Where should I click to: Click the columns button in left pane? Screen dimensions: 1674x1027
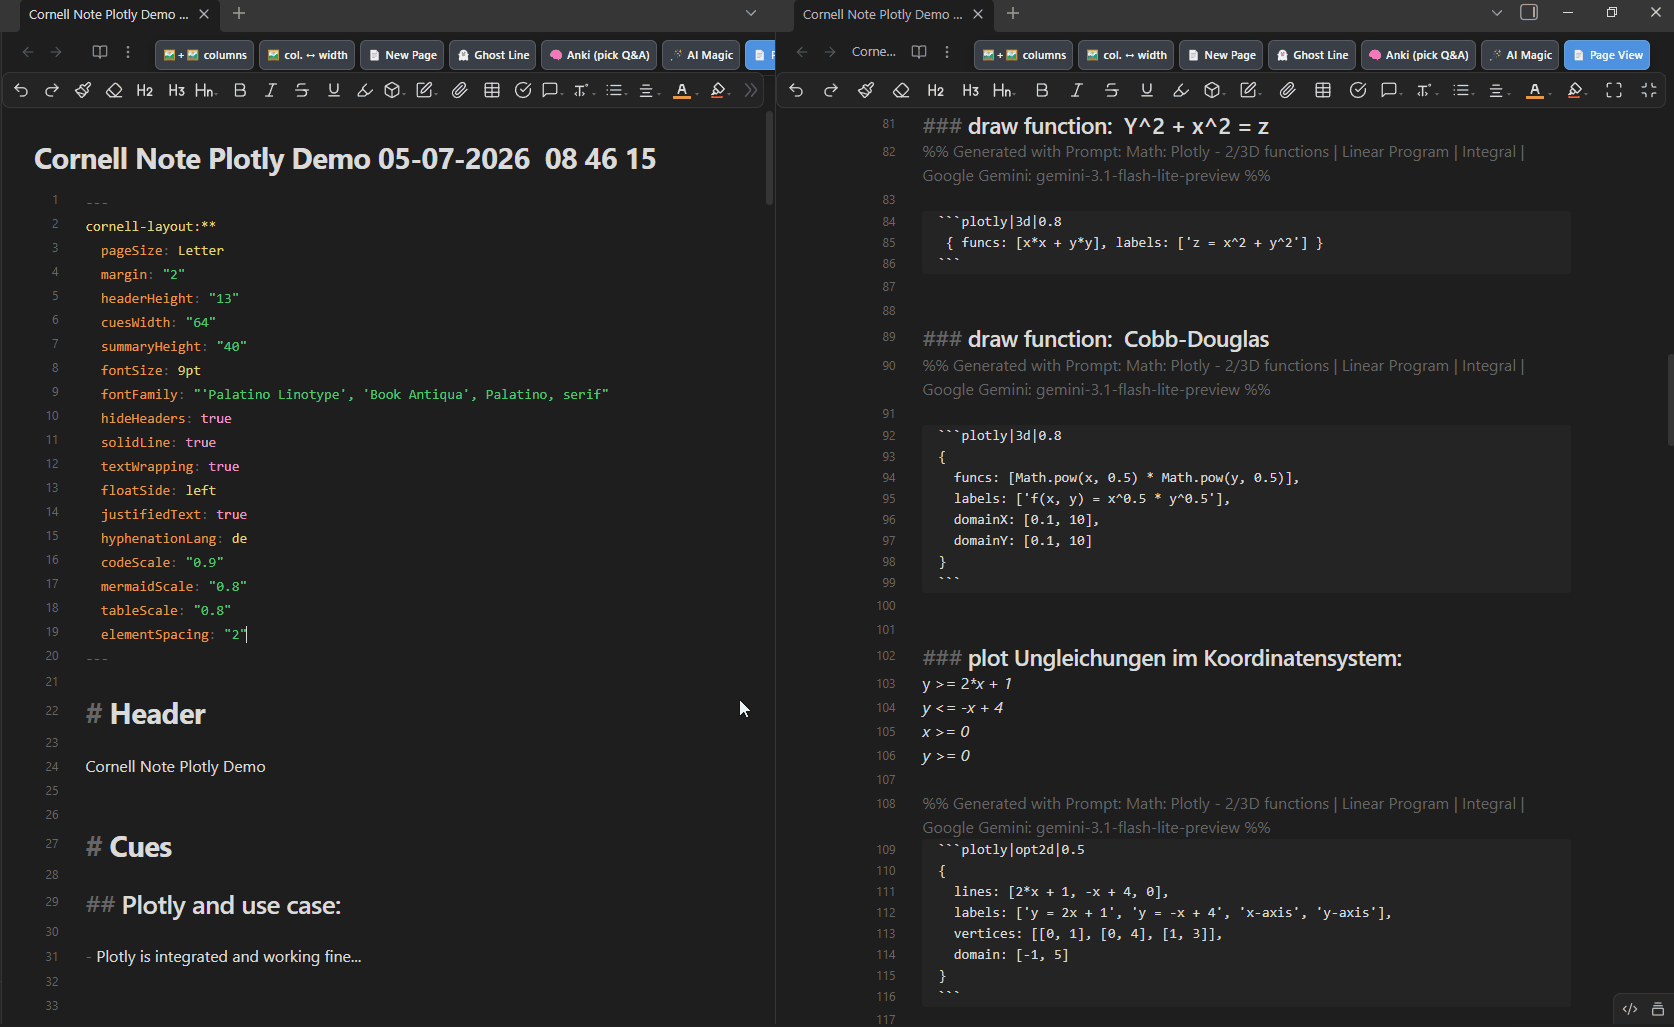tap(205, 55)
